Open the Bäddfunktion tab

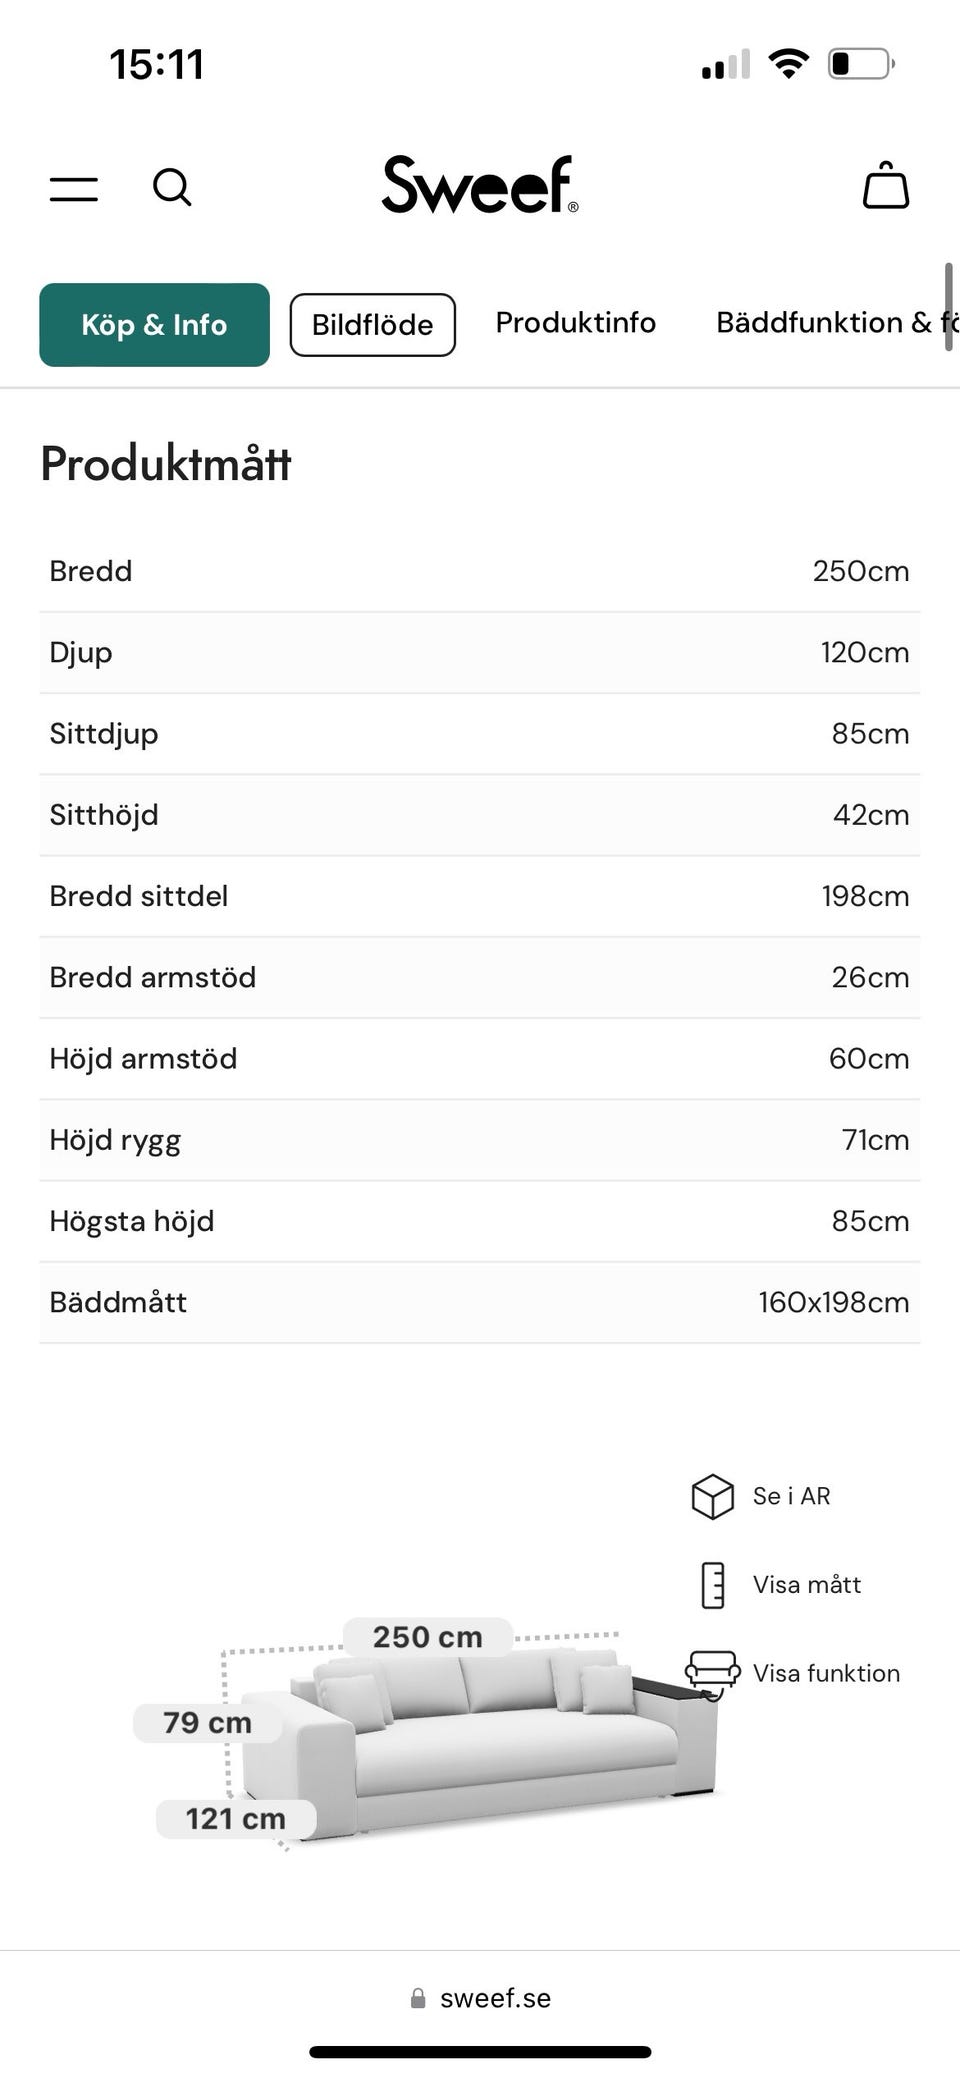tap(830, 322)
